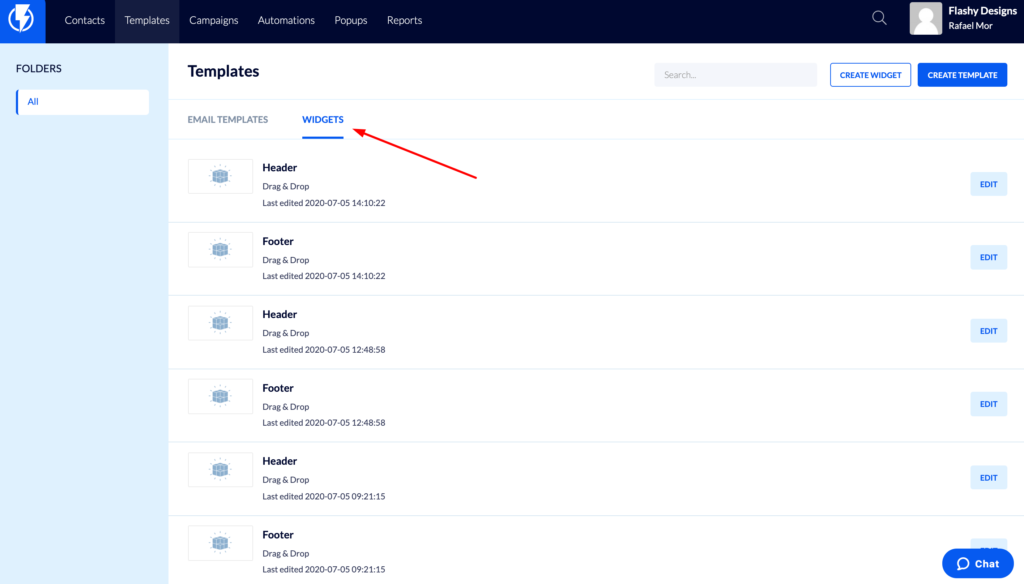Open Automations section

286,20
